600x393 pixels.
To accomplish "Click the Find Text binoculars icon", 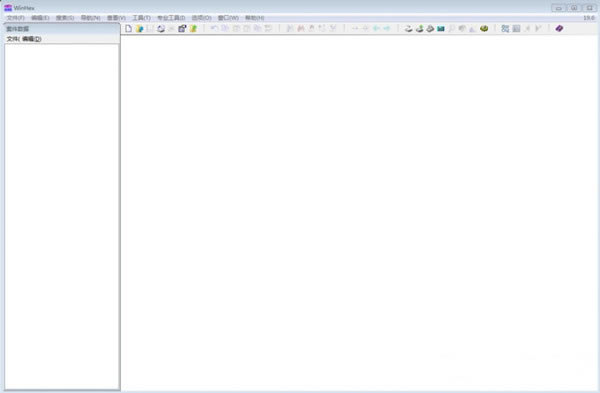I will [290, 29].
